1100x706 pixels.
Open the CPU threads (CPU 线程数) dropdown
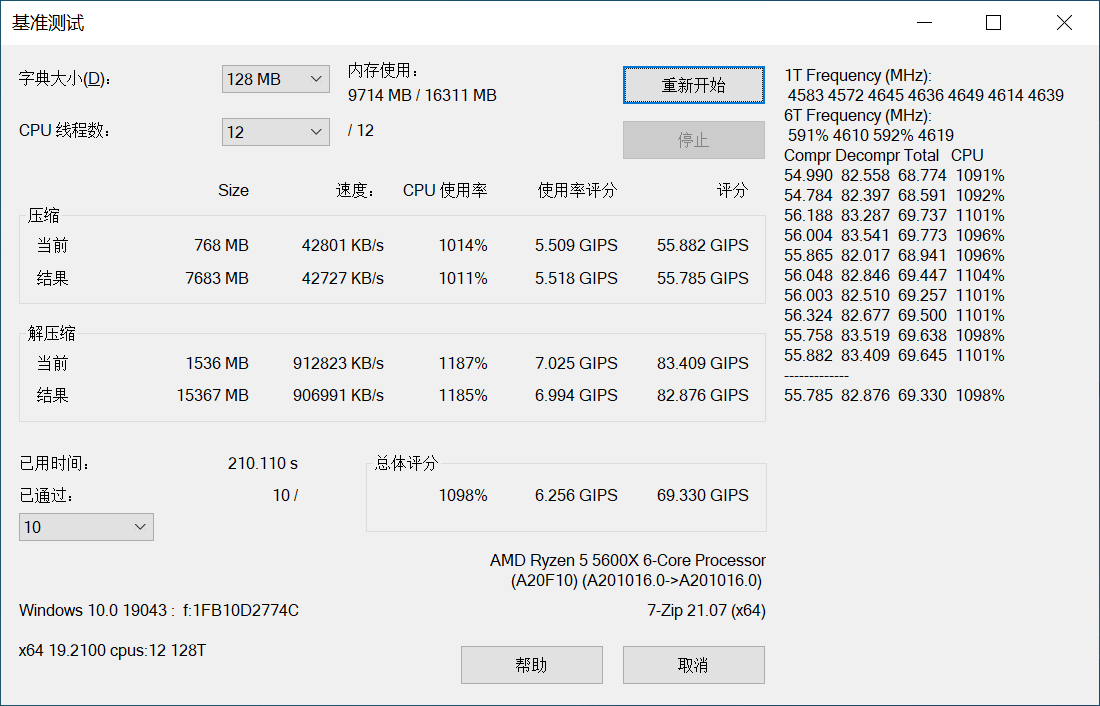point(275,131)
